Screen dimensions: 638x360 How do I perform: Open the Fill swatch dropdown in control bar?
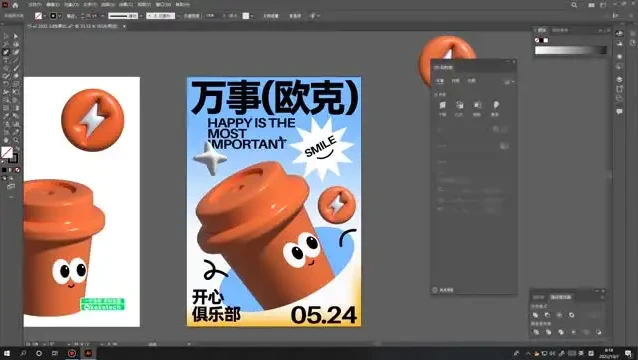[44, 16]
